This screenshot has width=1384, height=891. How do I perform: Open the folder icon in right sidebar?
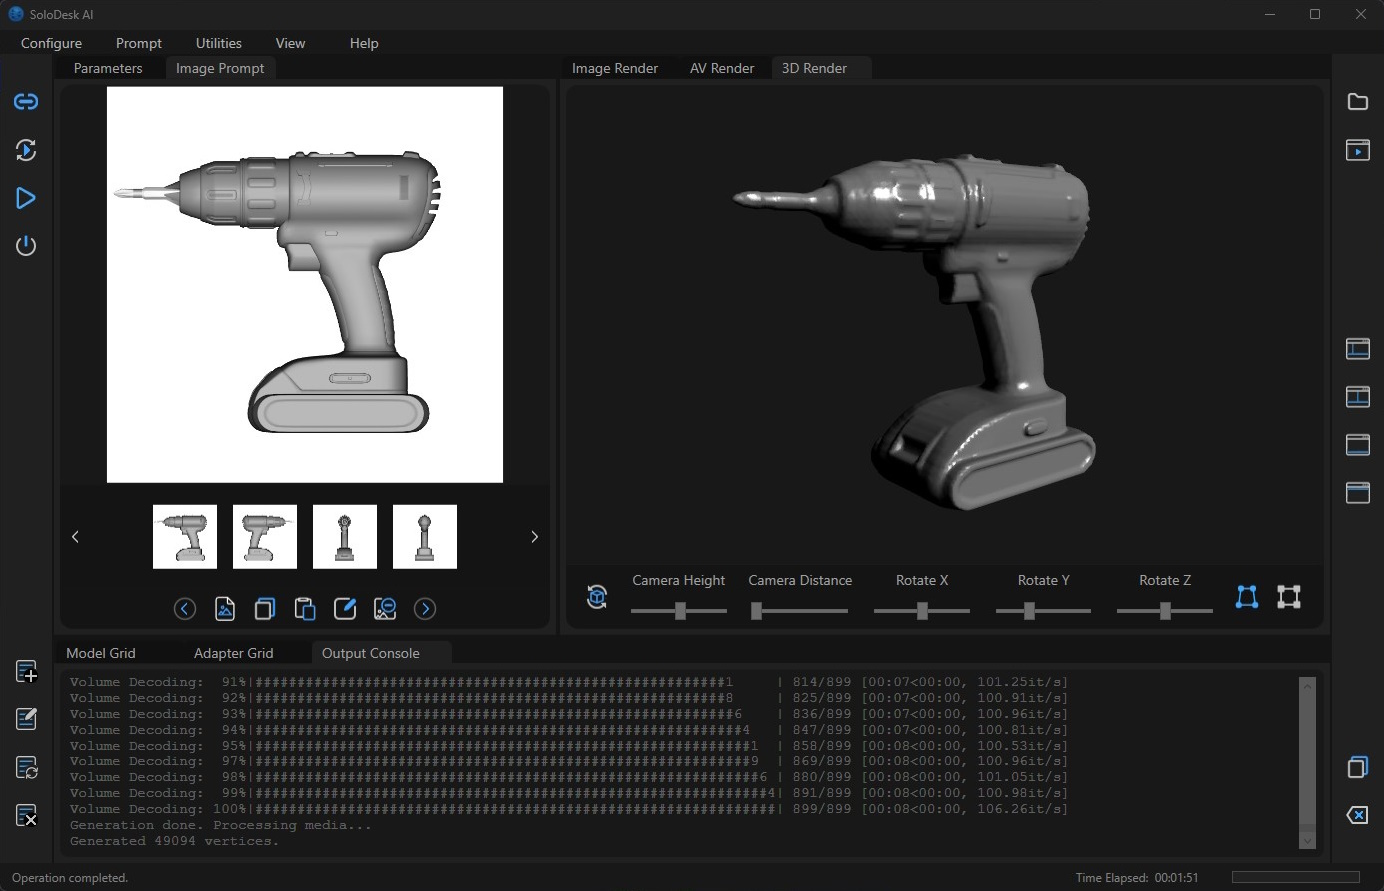click(x=1357, y=102)
